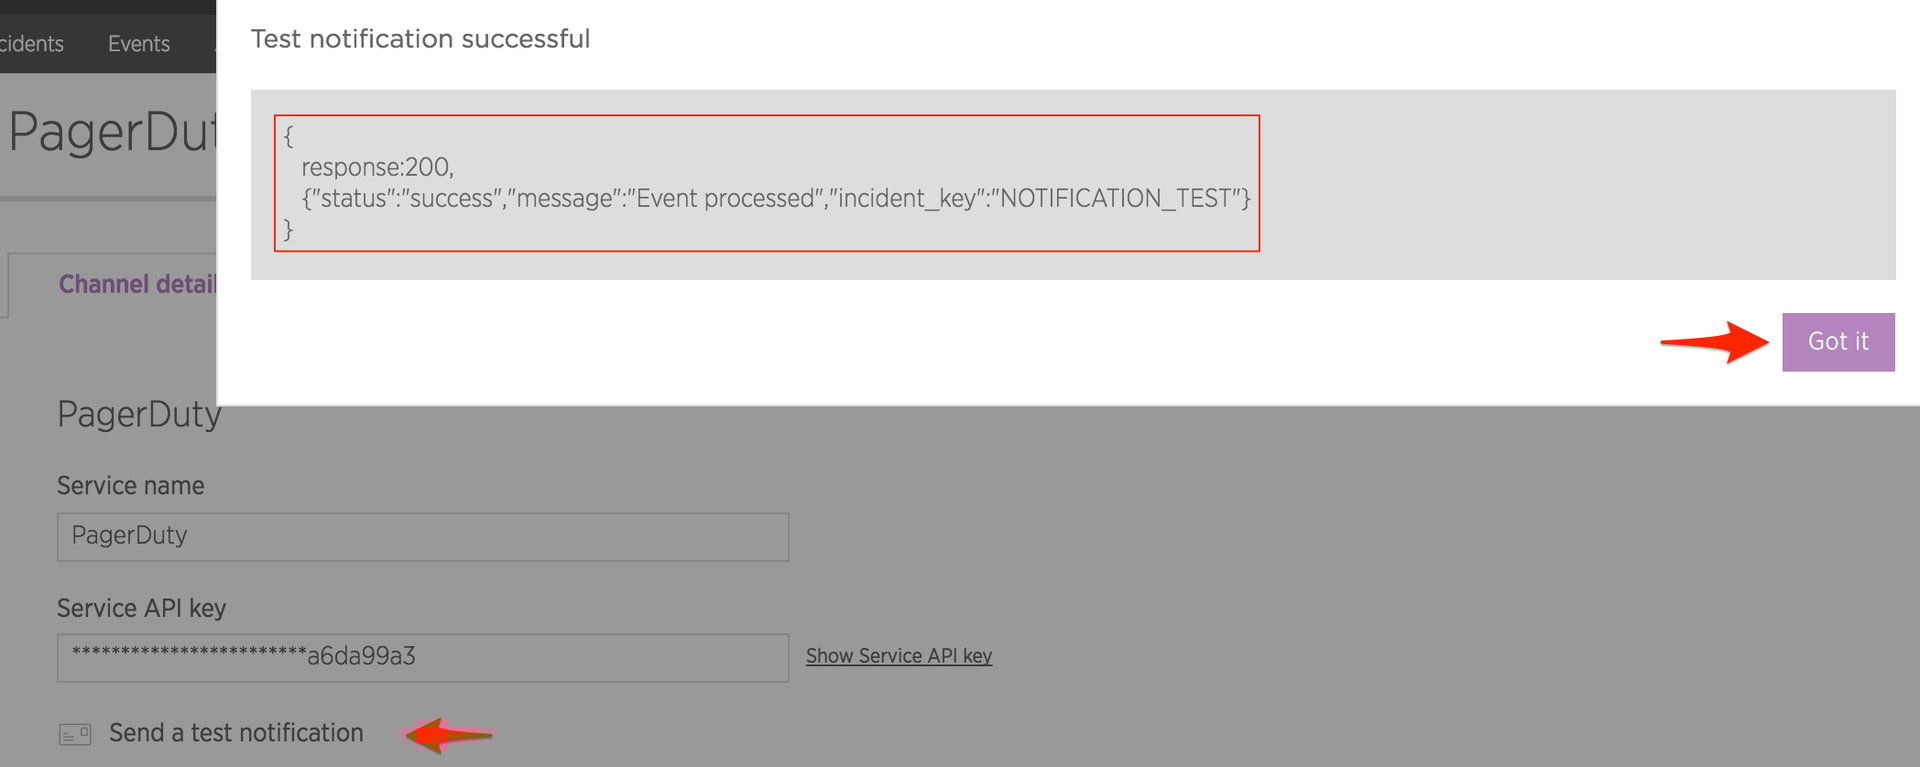Select the JSON status success message line
This screenshot has height=767, width=1920.
point(775,199)
